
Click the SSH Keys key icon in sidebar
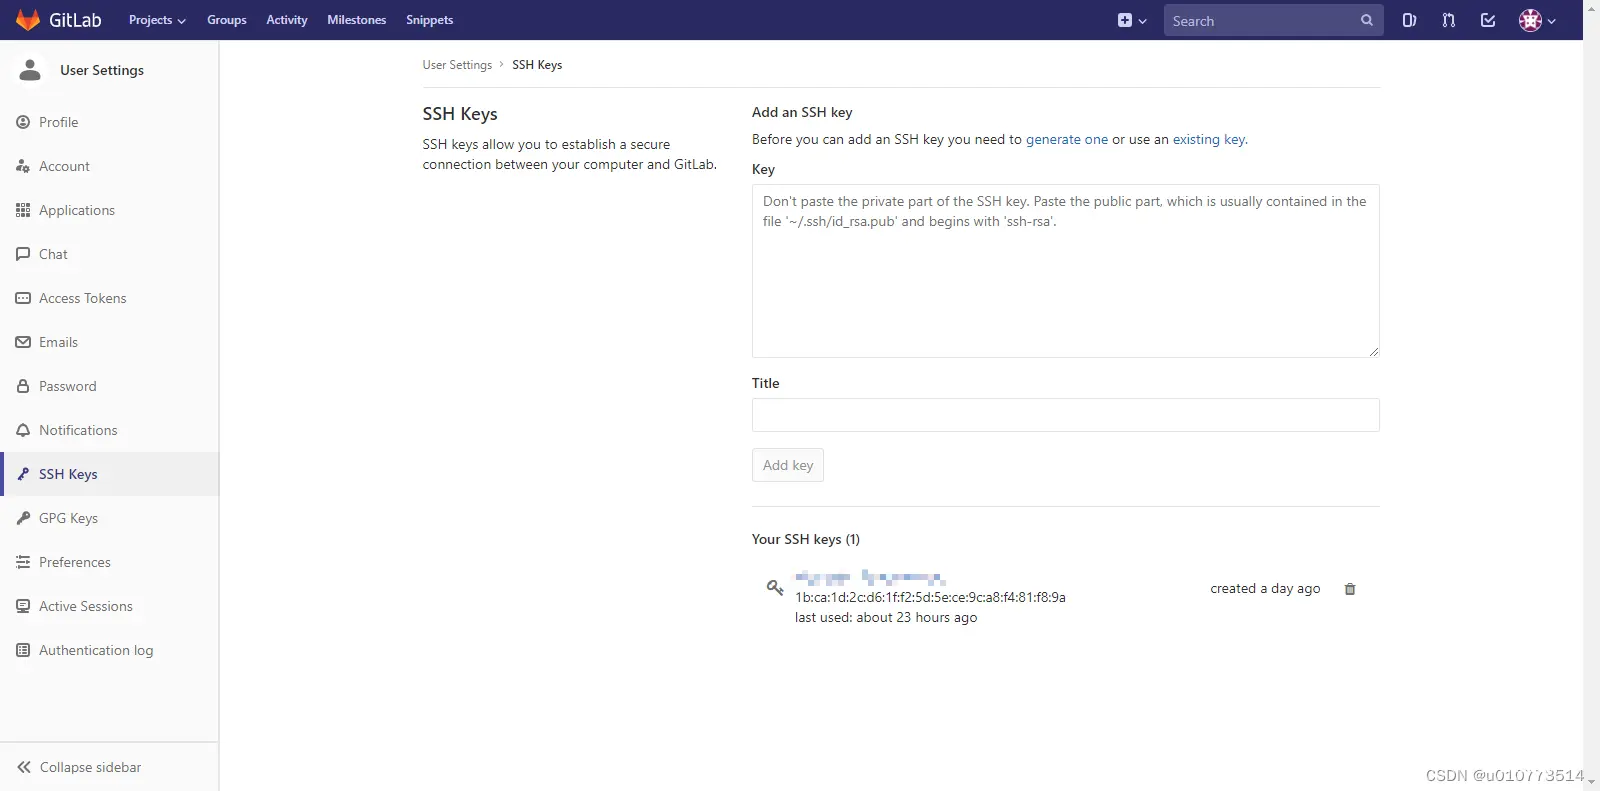tap(23, 474)
